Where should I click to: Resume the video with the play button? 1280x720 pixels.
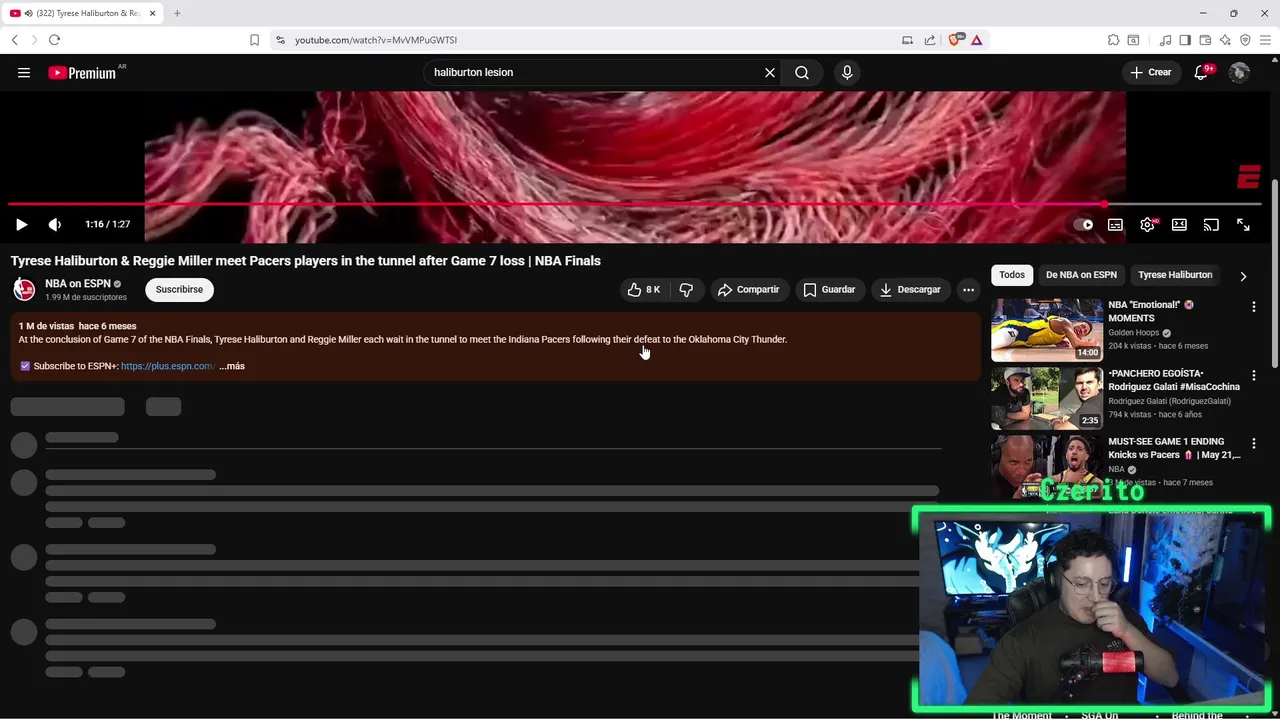22,225
